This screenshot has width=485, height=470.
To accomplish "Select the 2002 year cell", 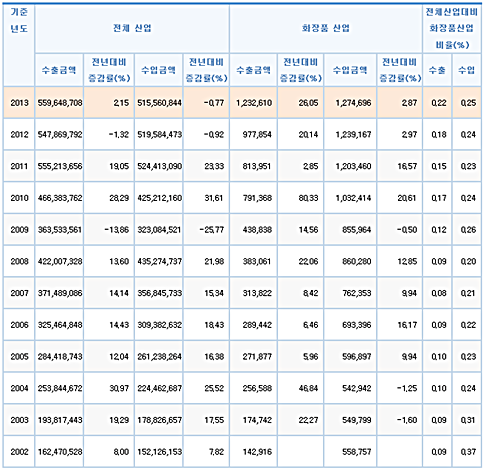I will coord(19,452).
